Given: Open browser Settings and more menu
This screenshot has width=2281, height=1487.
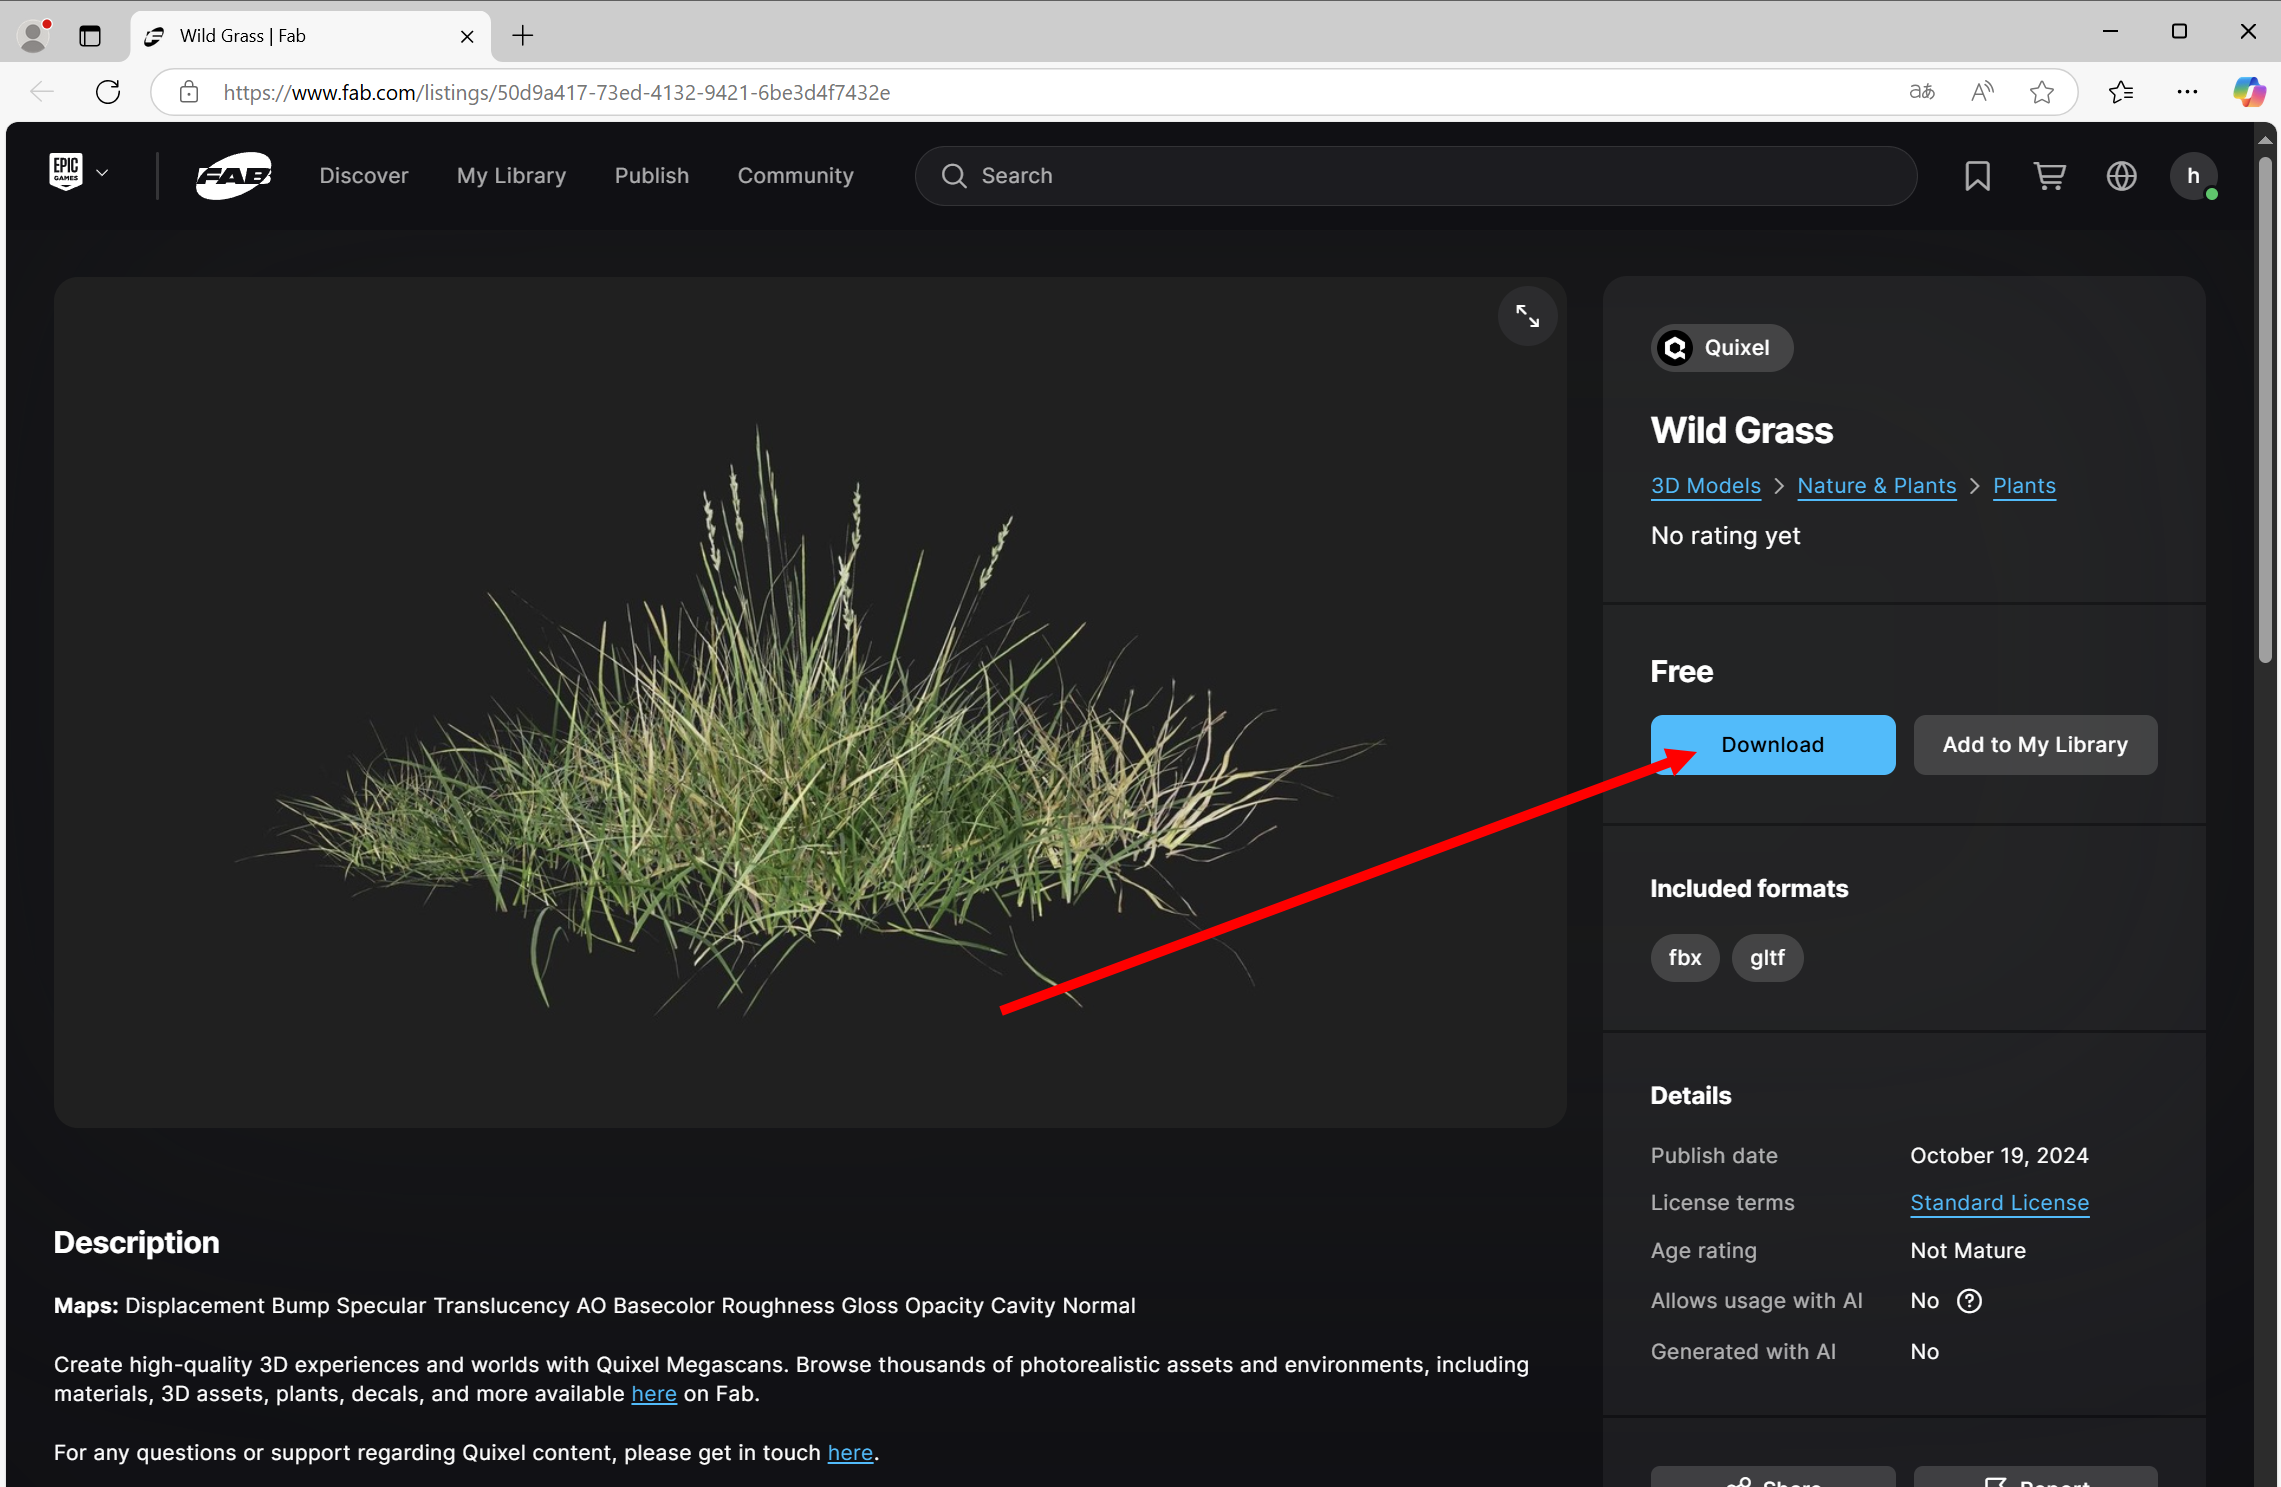Looking at the screenshot, I should point(2187,92).
